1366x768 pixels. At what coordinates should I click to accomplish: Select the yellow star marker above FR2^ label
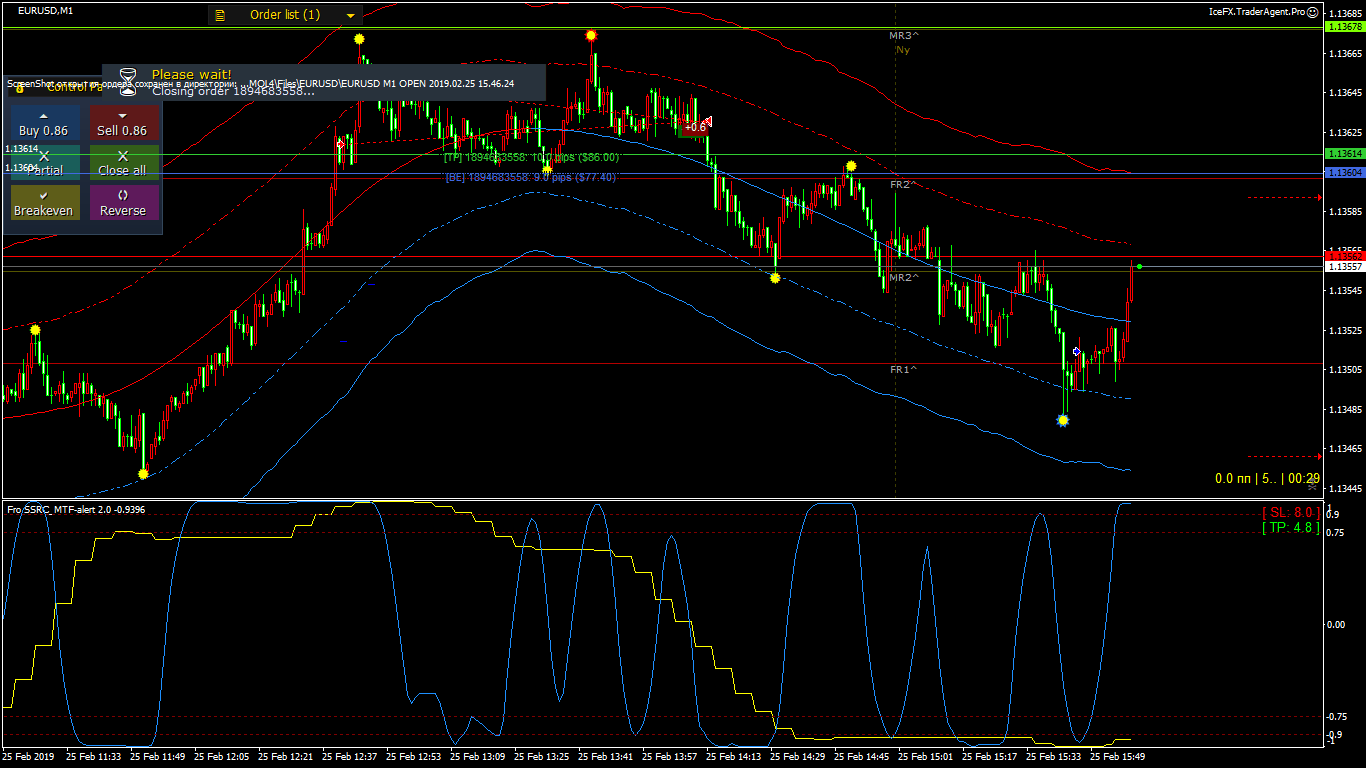click(851, 166)
